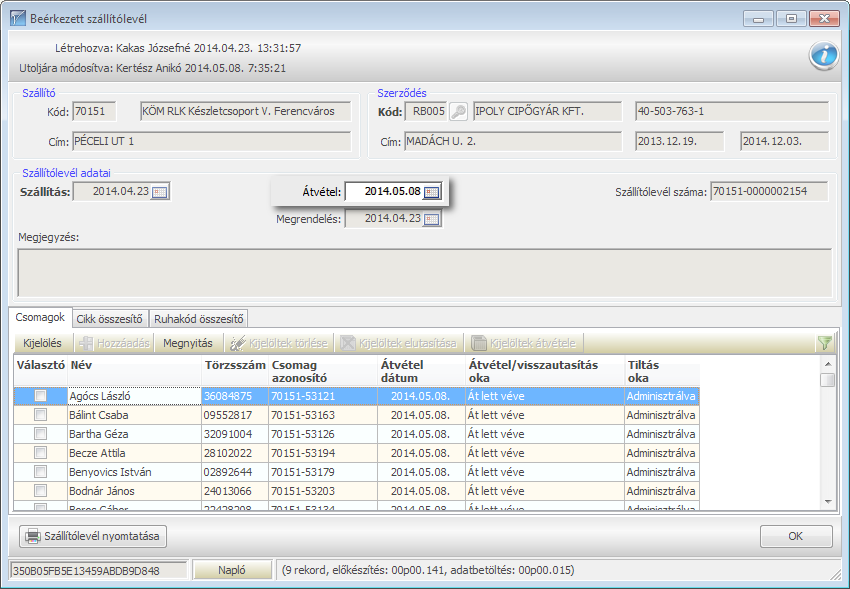The height and width of the screenshot is (589, 850).
Task: Click the 2013.12.19. date field
Action: click(679, 141)
